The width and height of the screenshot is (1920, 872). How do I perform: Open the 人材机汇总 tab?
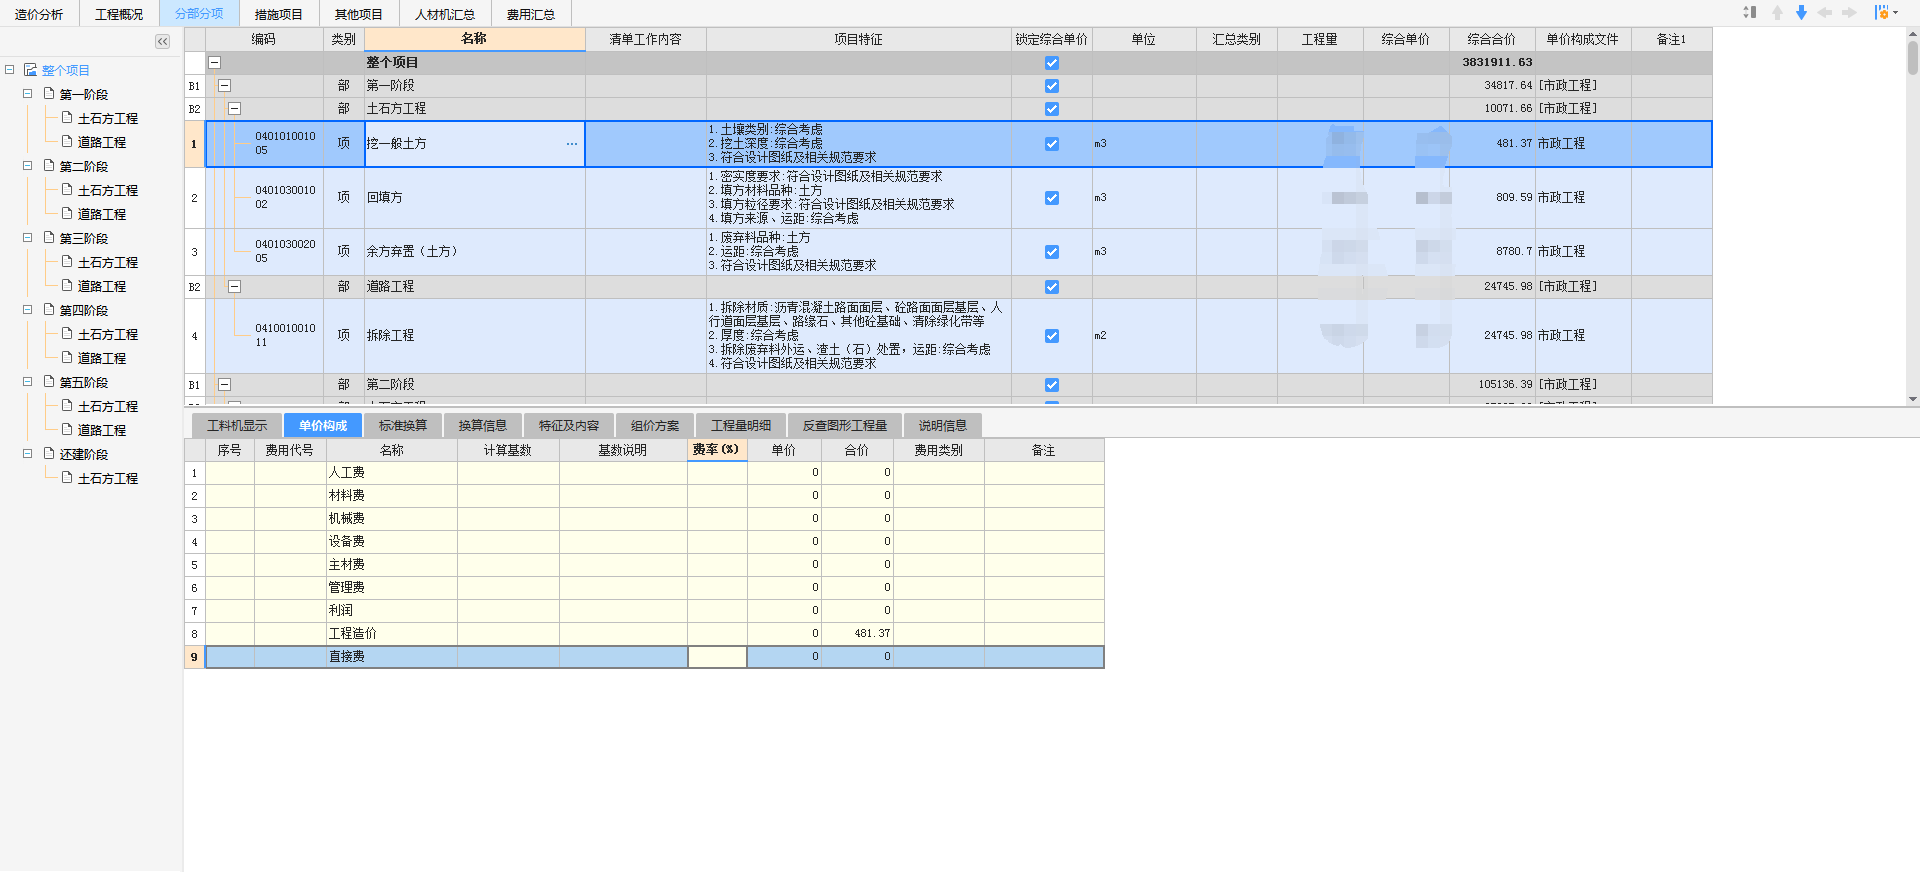[x=445, y=14]
